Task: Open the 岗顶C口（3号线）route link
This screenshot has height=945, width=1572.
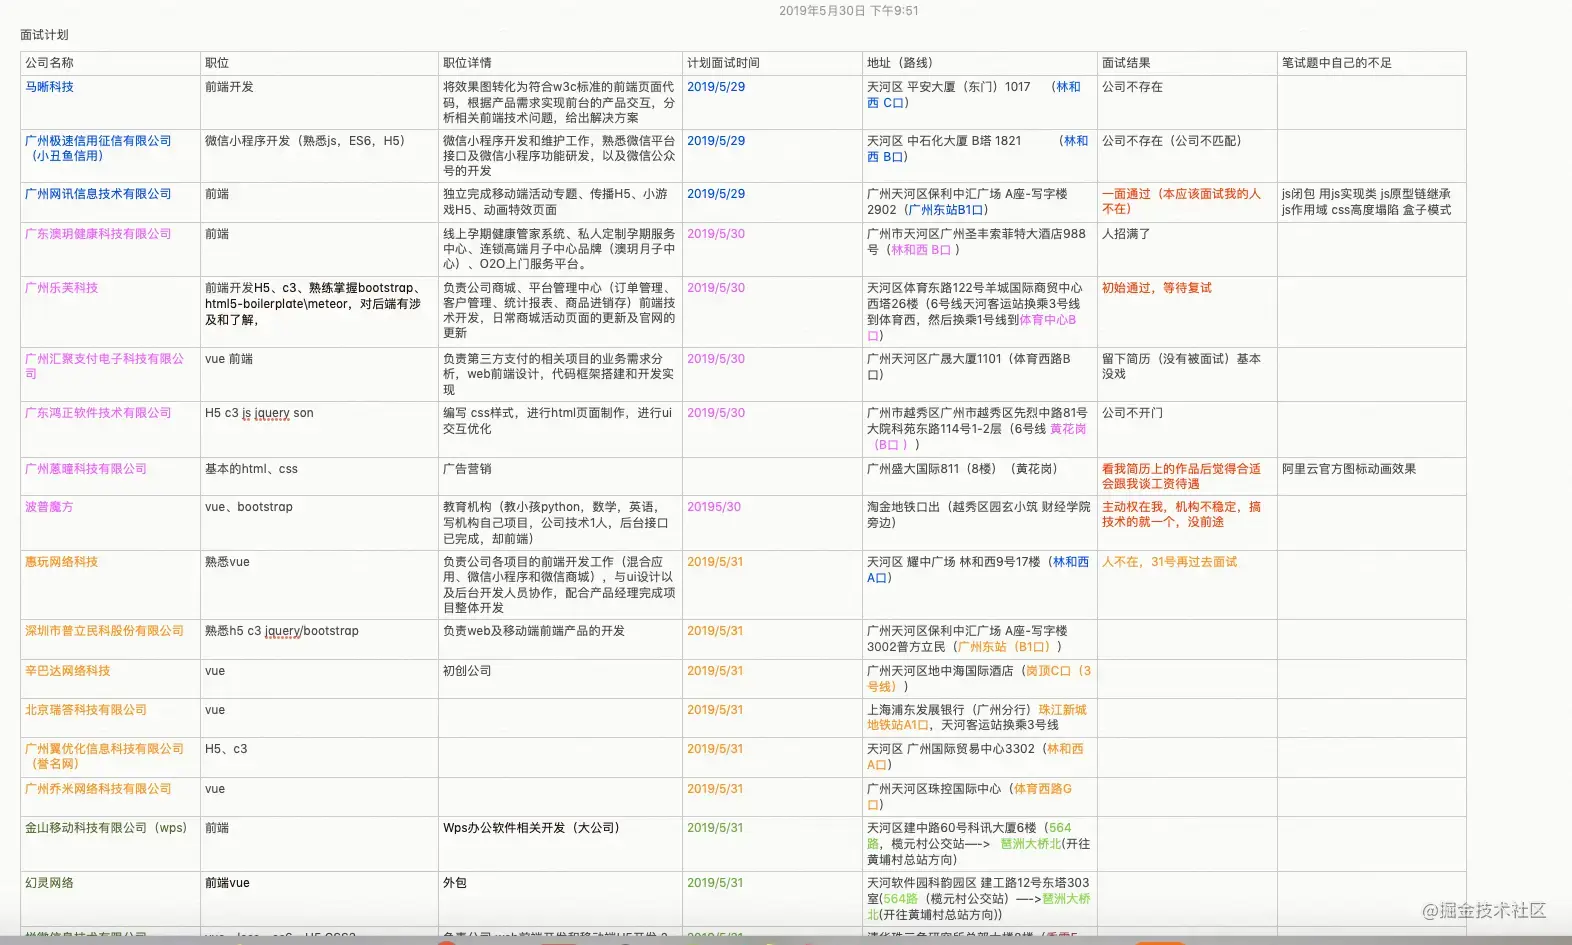Action: click(979, 679)
